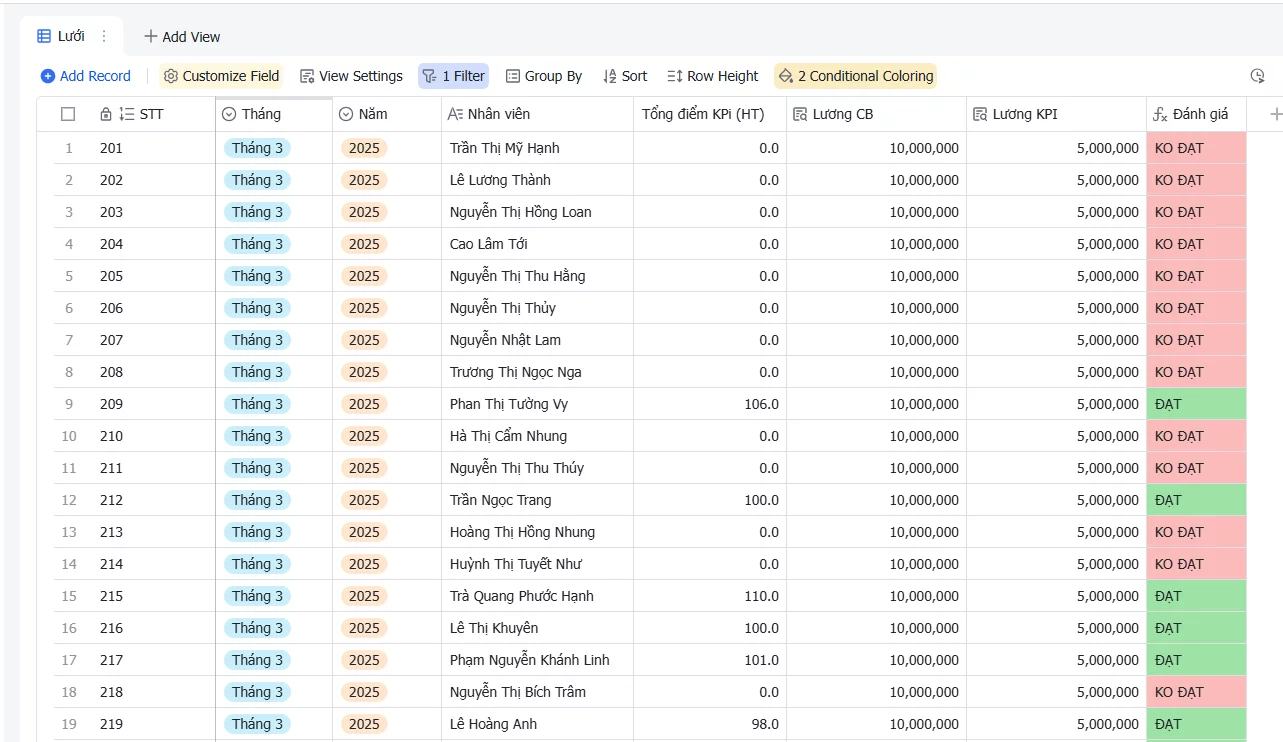Click KPI score 98.0 cell
The width and height of the screenshot is (1283, 742).
(710, 724)
